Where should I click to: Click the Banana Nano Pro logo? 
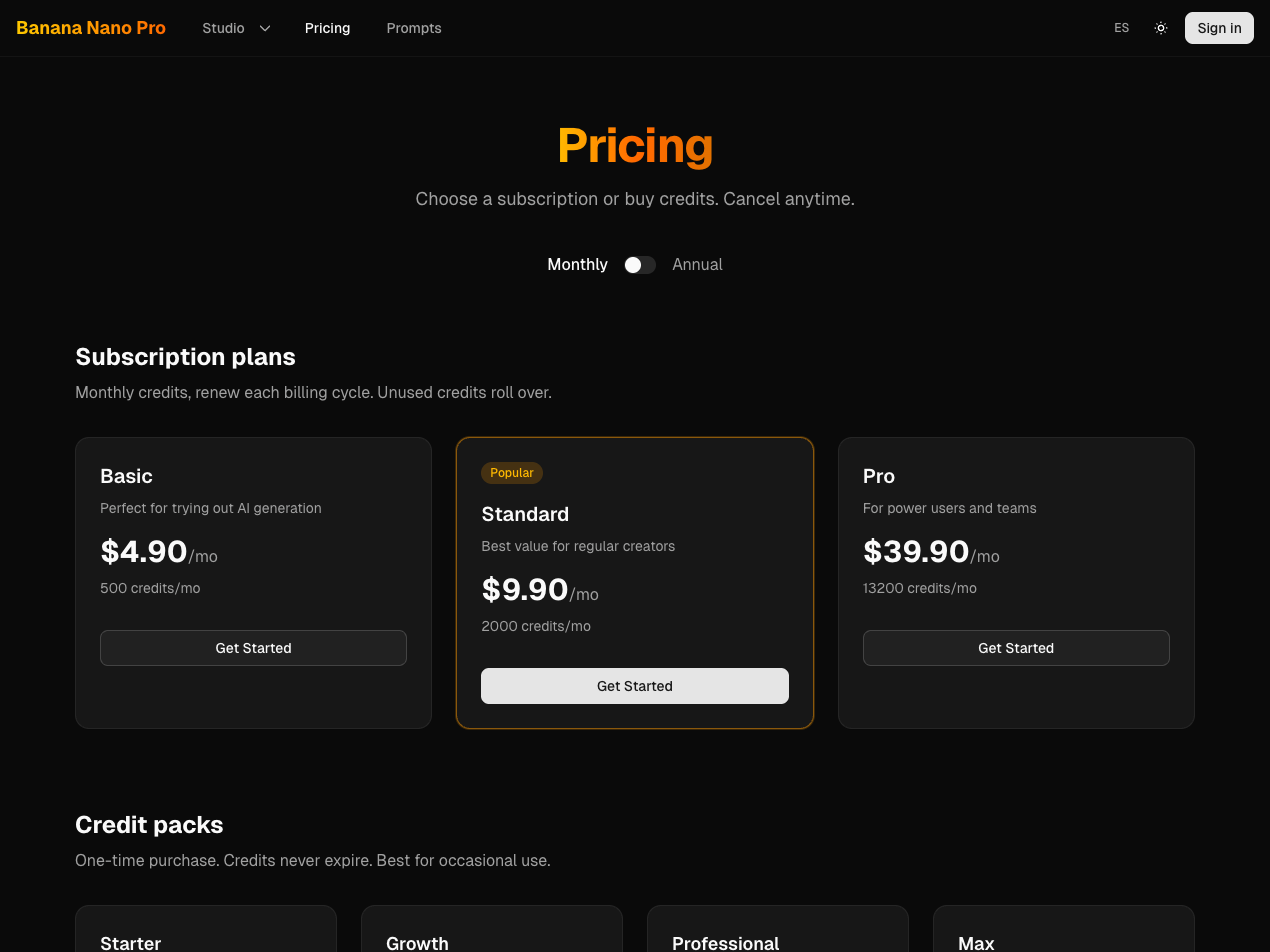click(90, 28)
